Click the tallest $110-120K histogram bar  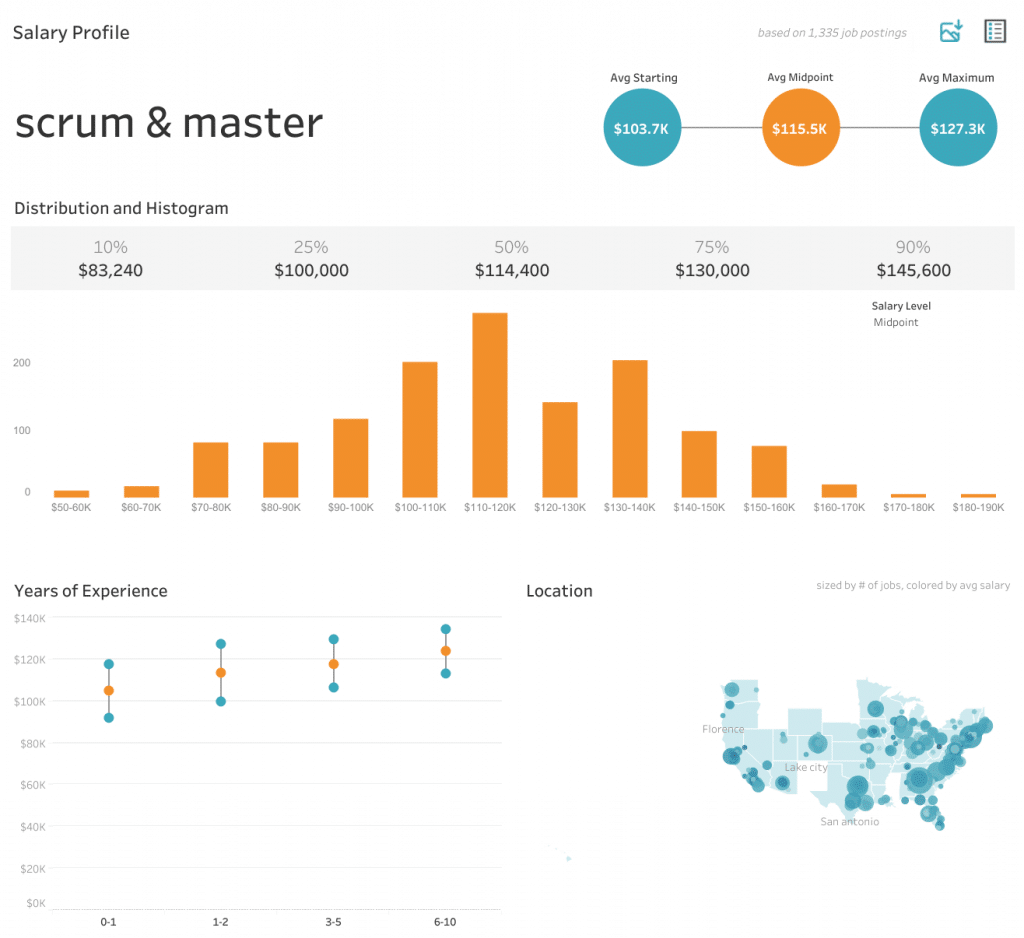(x=490, y=405)
